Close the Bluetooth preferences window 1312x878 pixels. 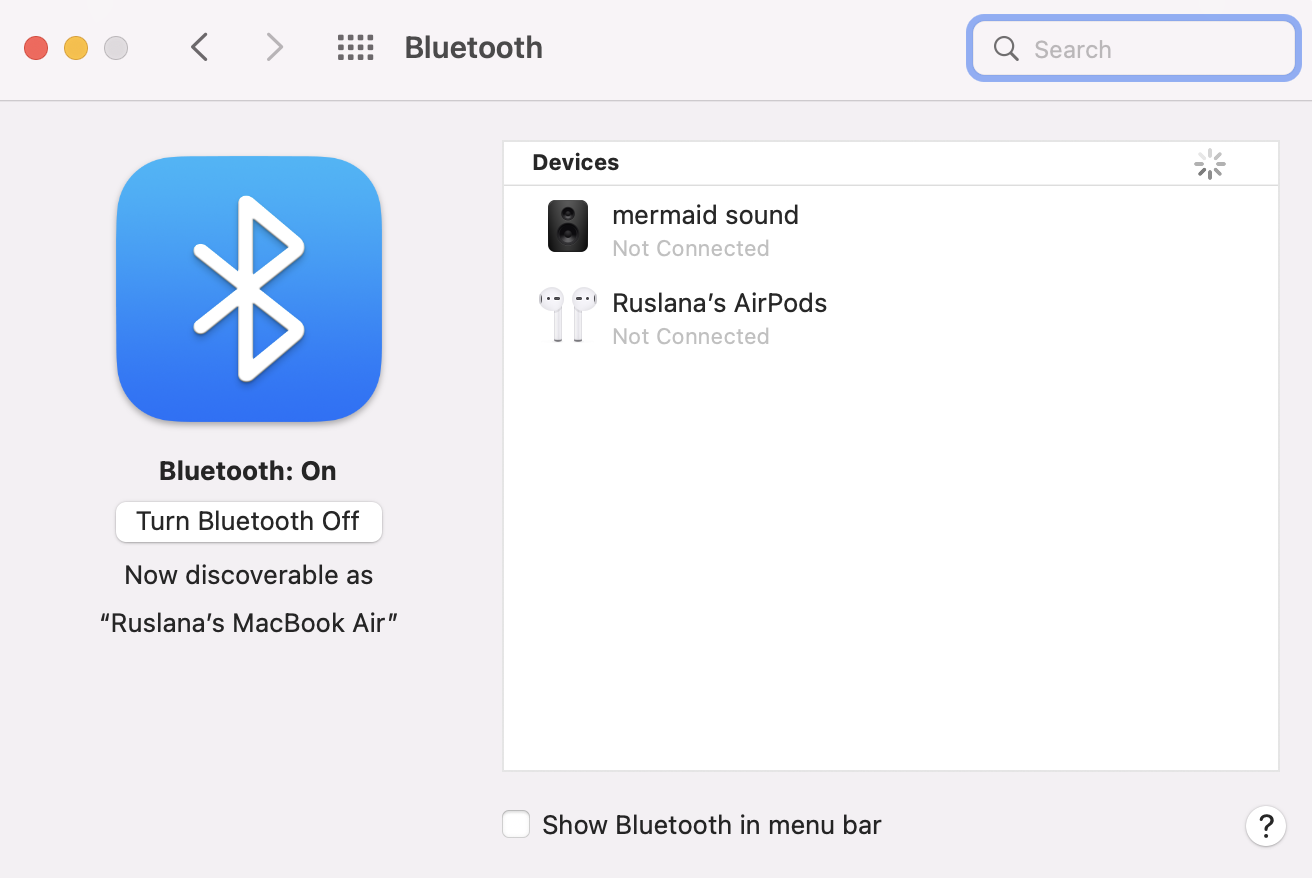[x=36, y=47]
